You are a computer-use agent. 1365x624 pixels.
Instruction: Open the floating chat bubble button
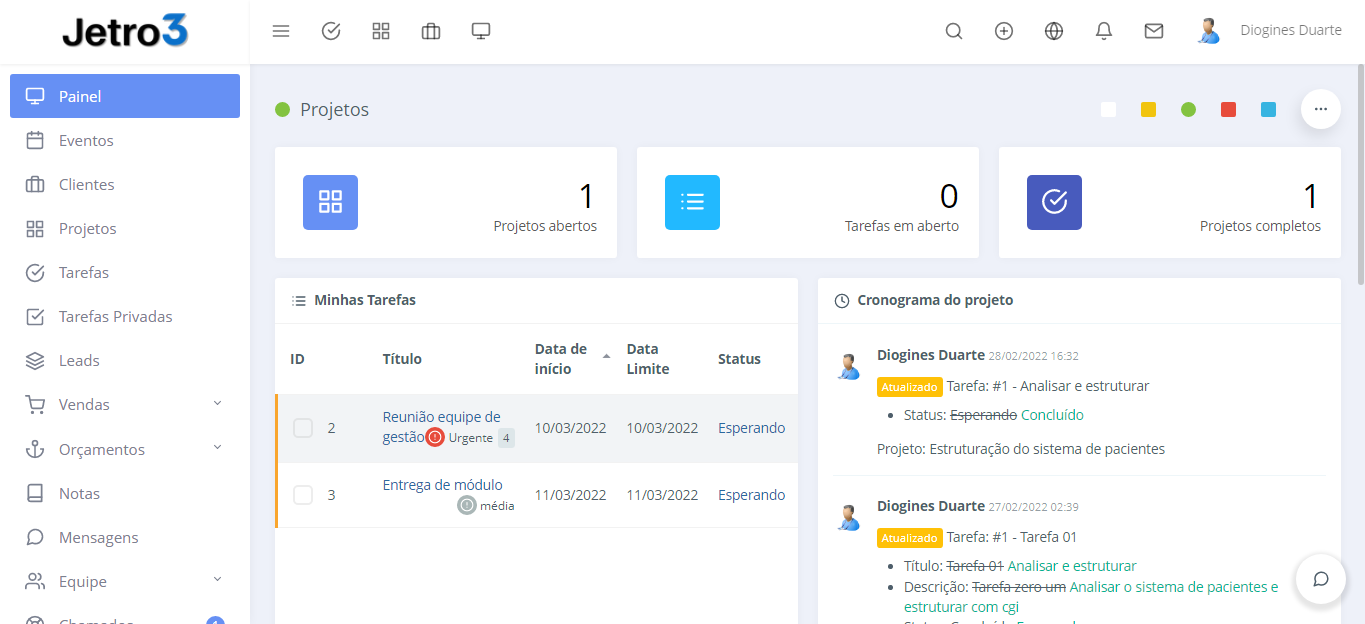point(1320,579)
